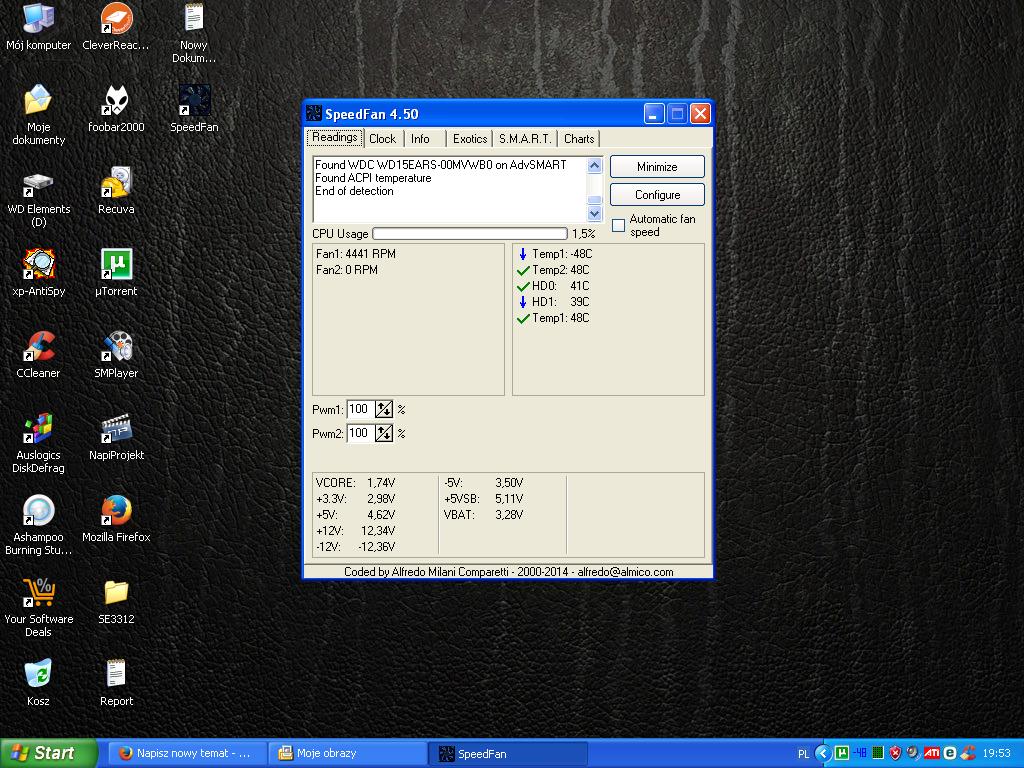Switch to the Exotics tab
Screen dimensions: 1024x768
coord(469,139)
